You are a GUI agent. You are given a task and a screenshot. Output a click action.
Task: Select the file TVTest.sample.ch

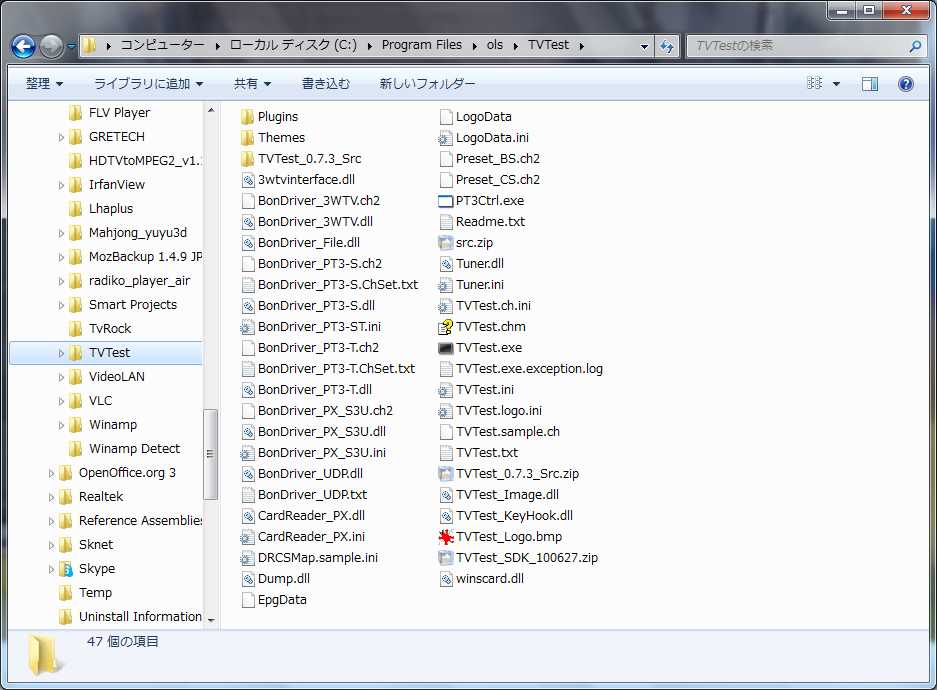pos(507,432)
